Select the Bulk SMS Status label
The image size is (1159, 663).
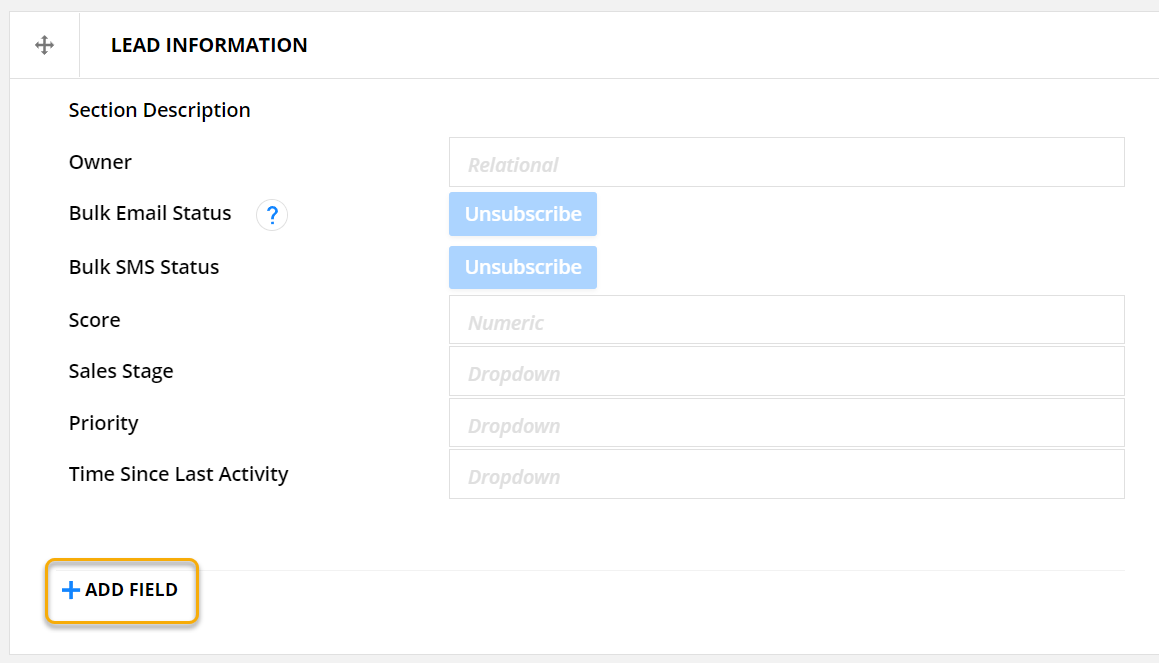[x=144, y=267]
